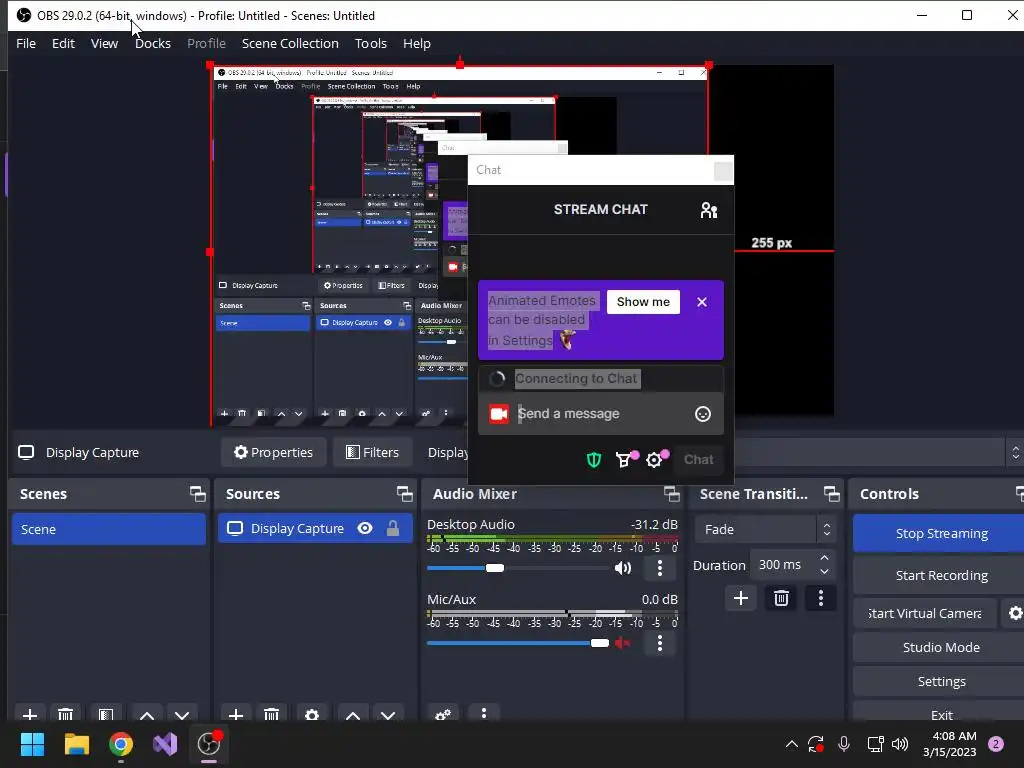This screenshot has height=768, width=1024.
Task: Open the Docks menu
Action: tap(153, 43)
